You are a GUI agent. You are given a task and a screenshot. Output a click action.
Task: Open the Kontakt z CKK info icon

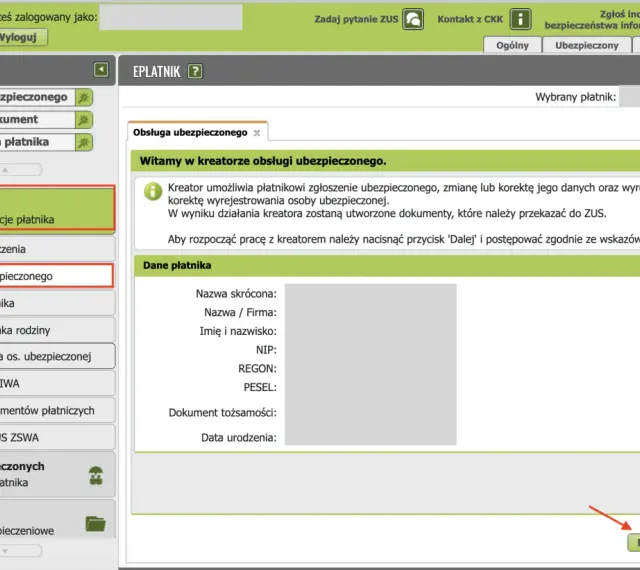click(520, 19)
